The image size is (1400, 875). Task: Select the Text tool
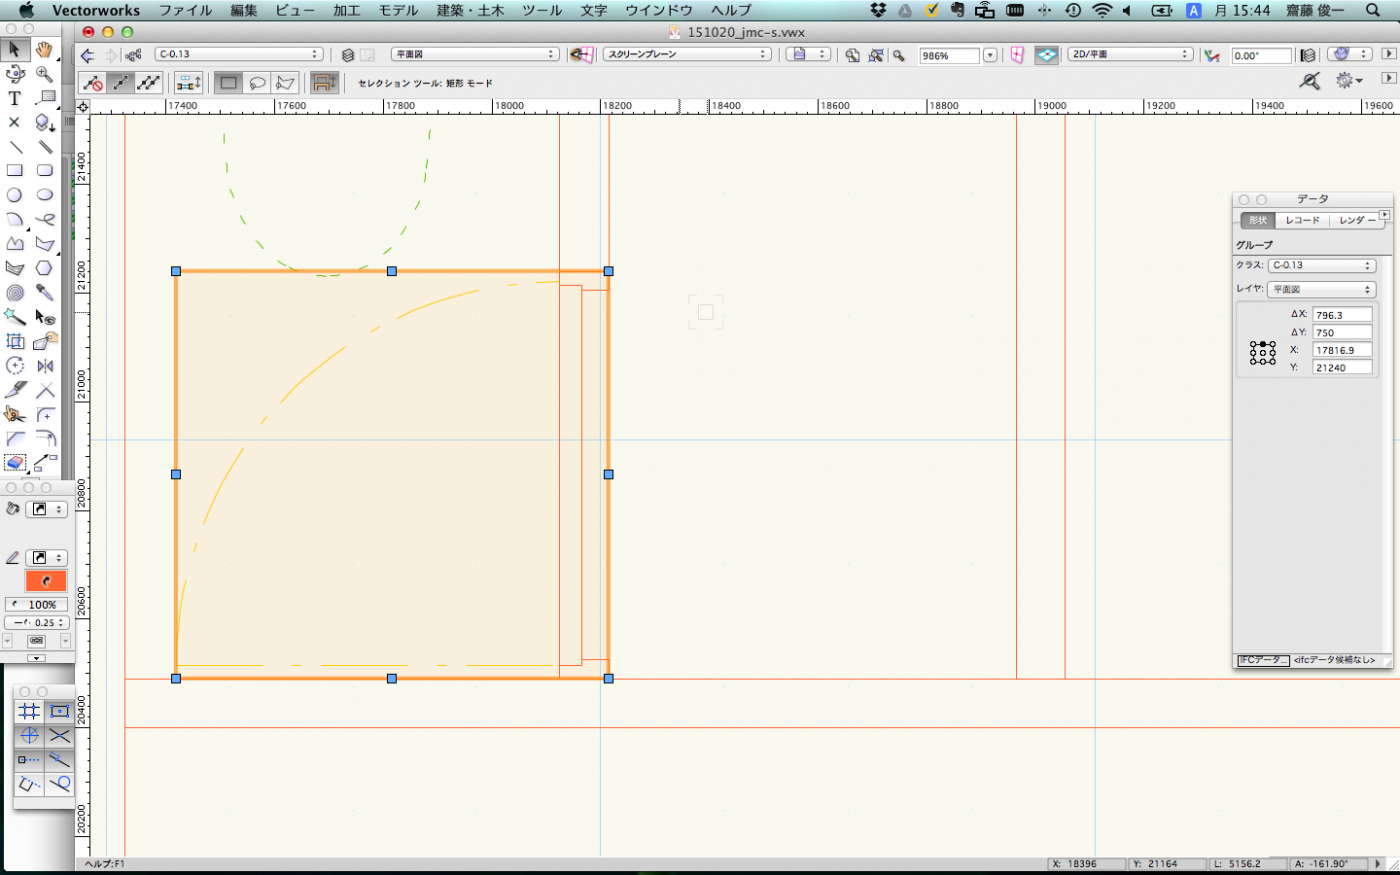[x=14, y=98]
